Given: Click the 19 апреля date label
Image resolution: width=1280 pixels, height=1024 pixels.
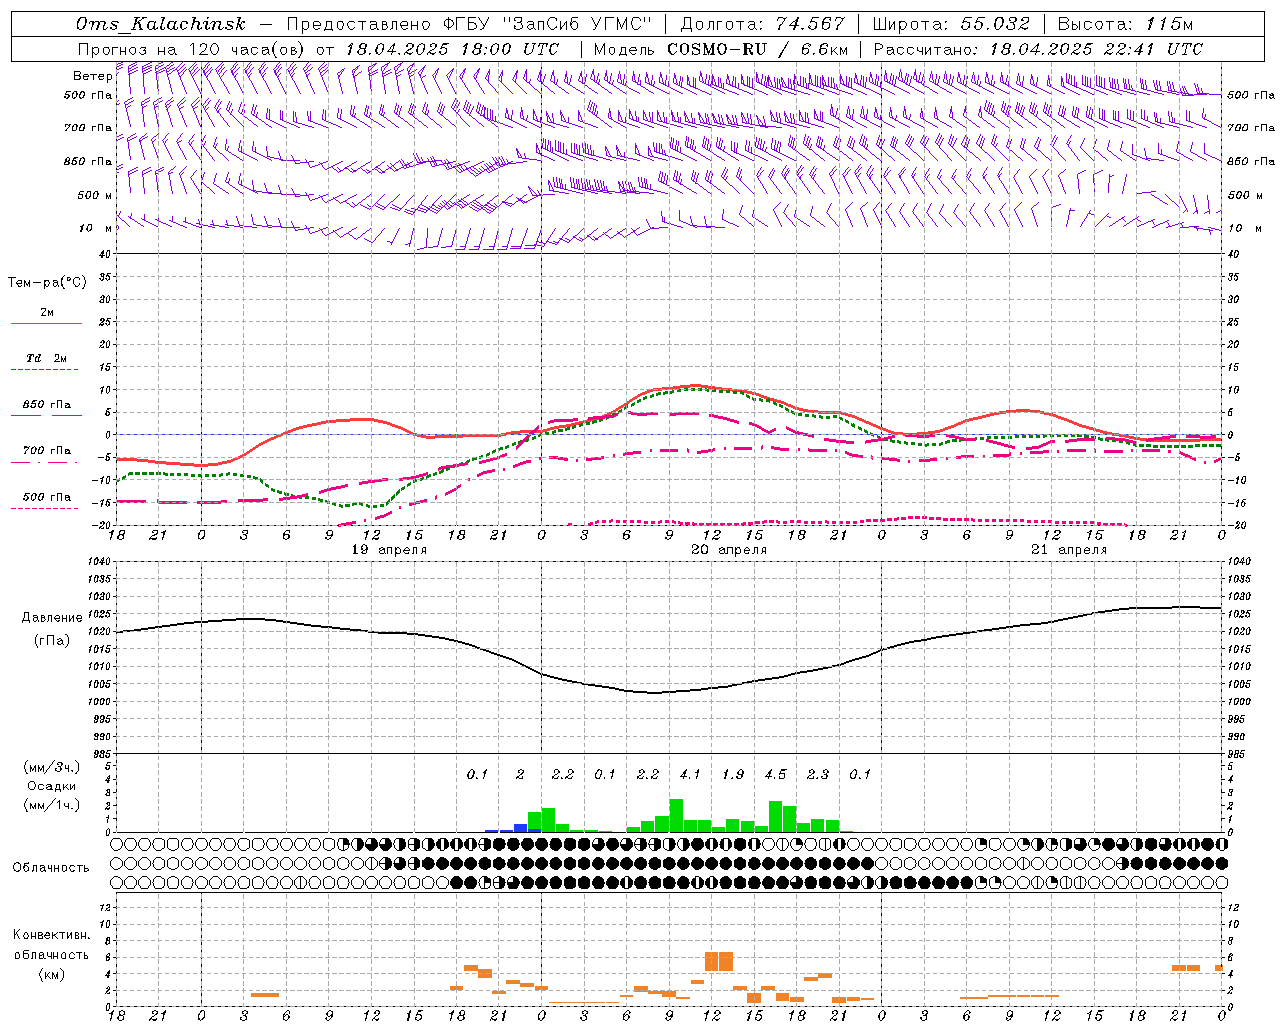Looking at the screenshot, I should coord(389,550).
